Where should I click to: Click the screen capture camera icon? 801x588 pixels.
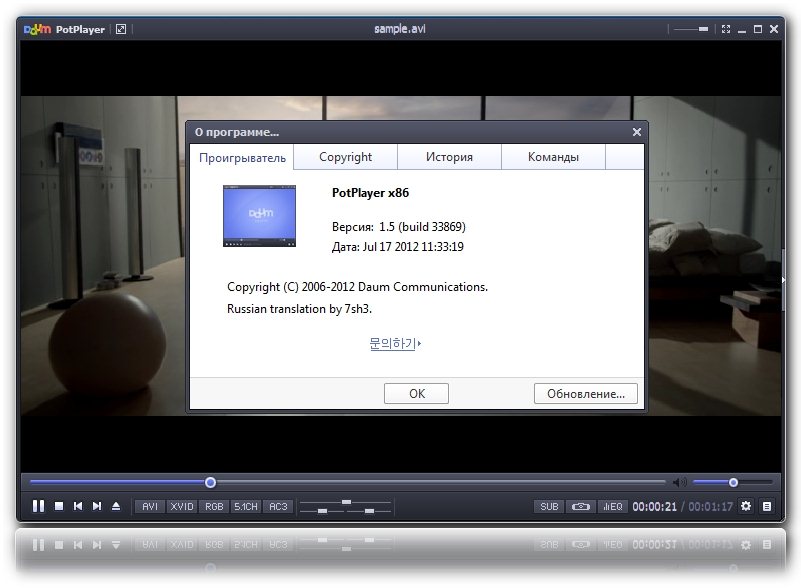point(581,507)
